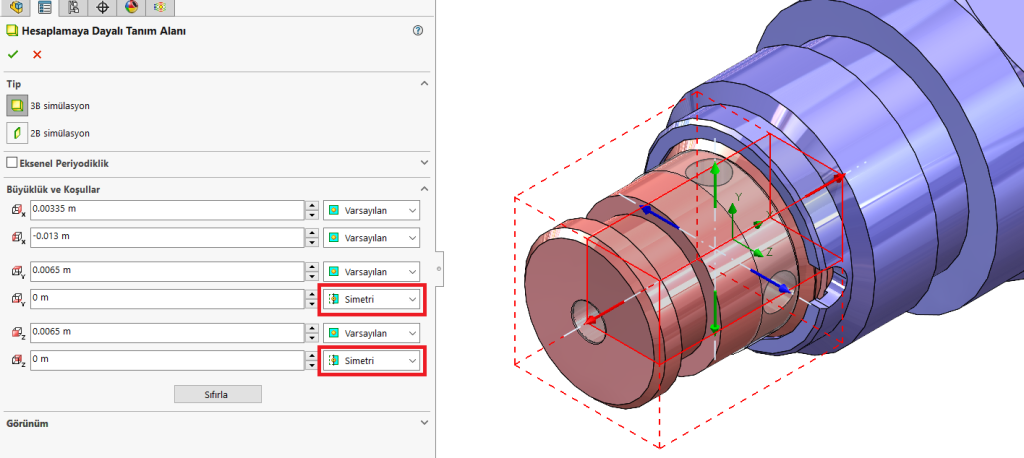1024x458 pixels.
Task: Increase the -0.013 m value with up arrow
Action: (311, 233)
